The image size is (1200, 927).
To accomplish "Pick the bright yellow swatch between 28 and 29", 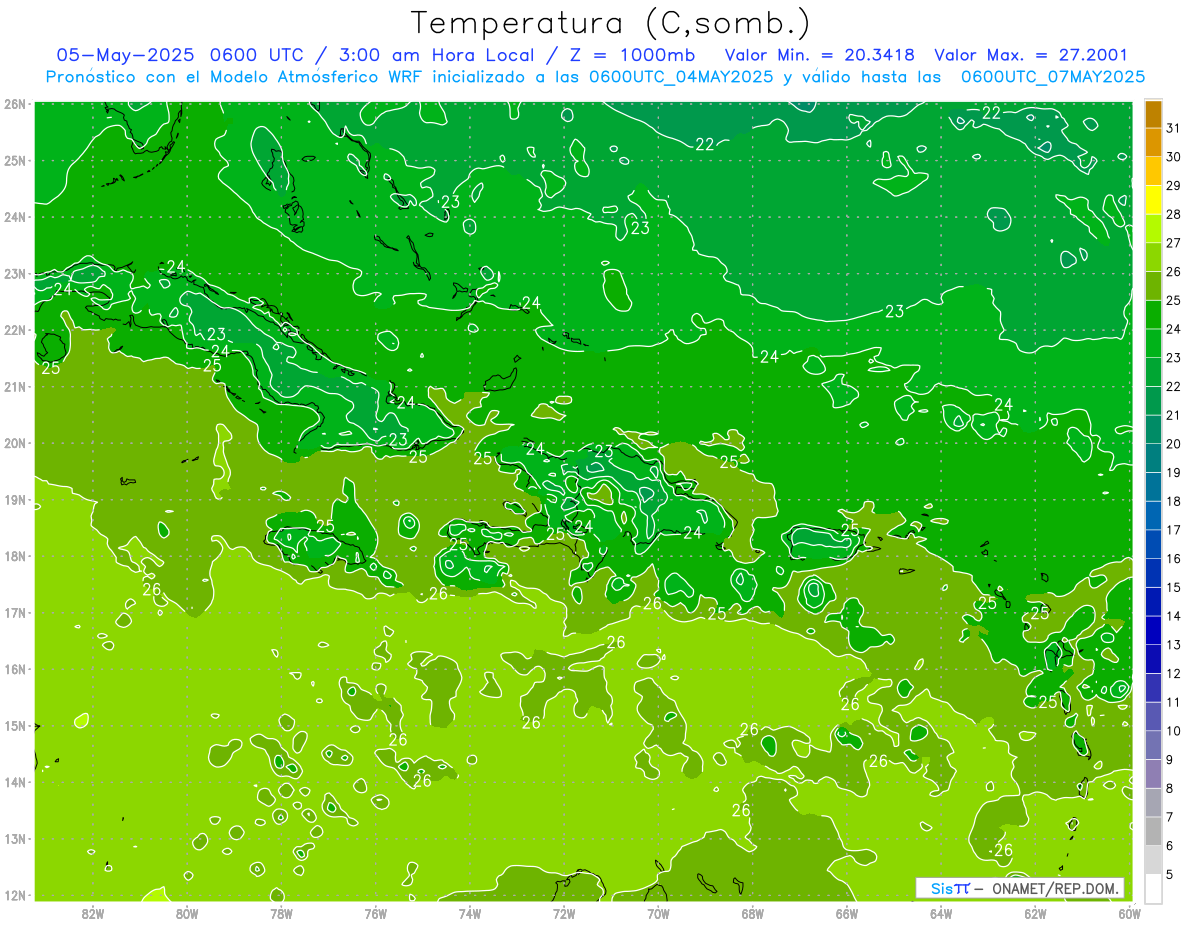I will [1153, 201].
